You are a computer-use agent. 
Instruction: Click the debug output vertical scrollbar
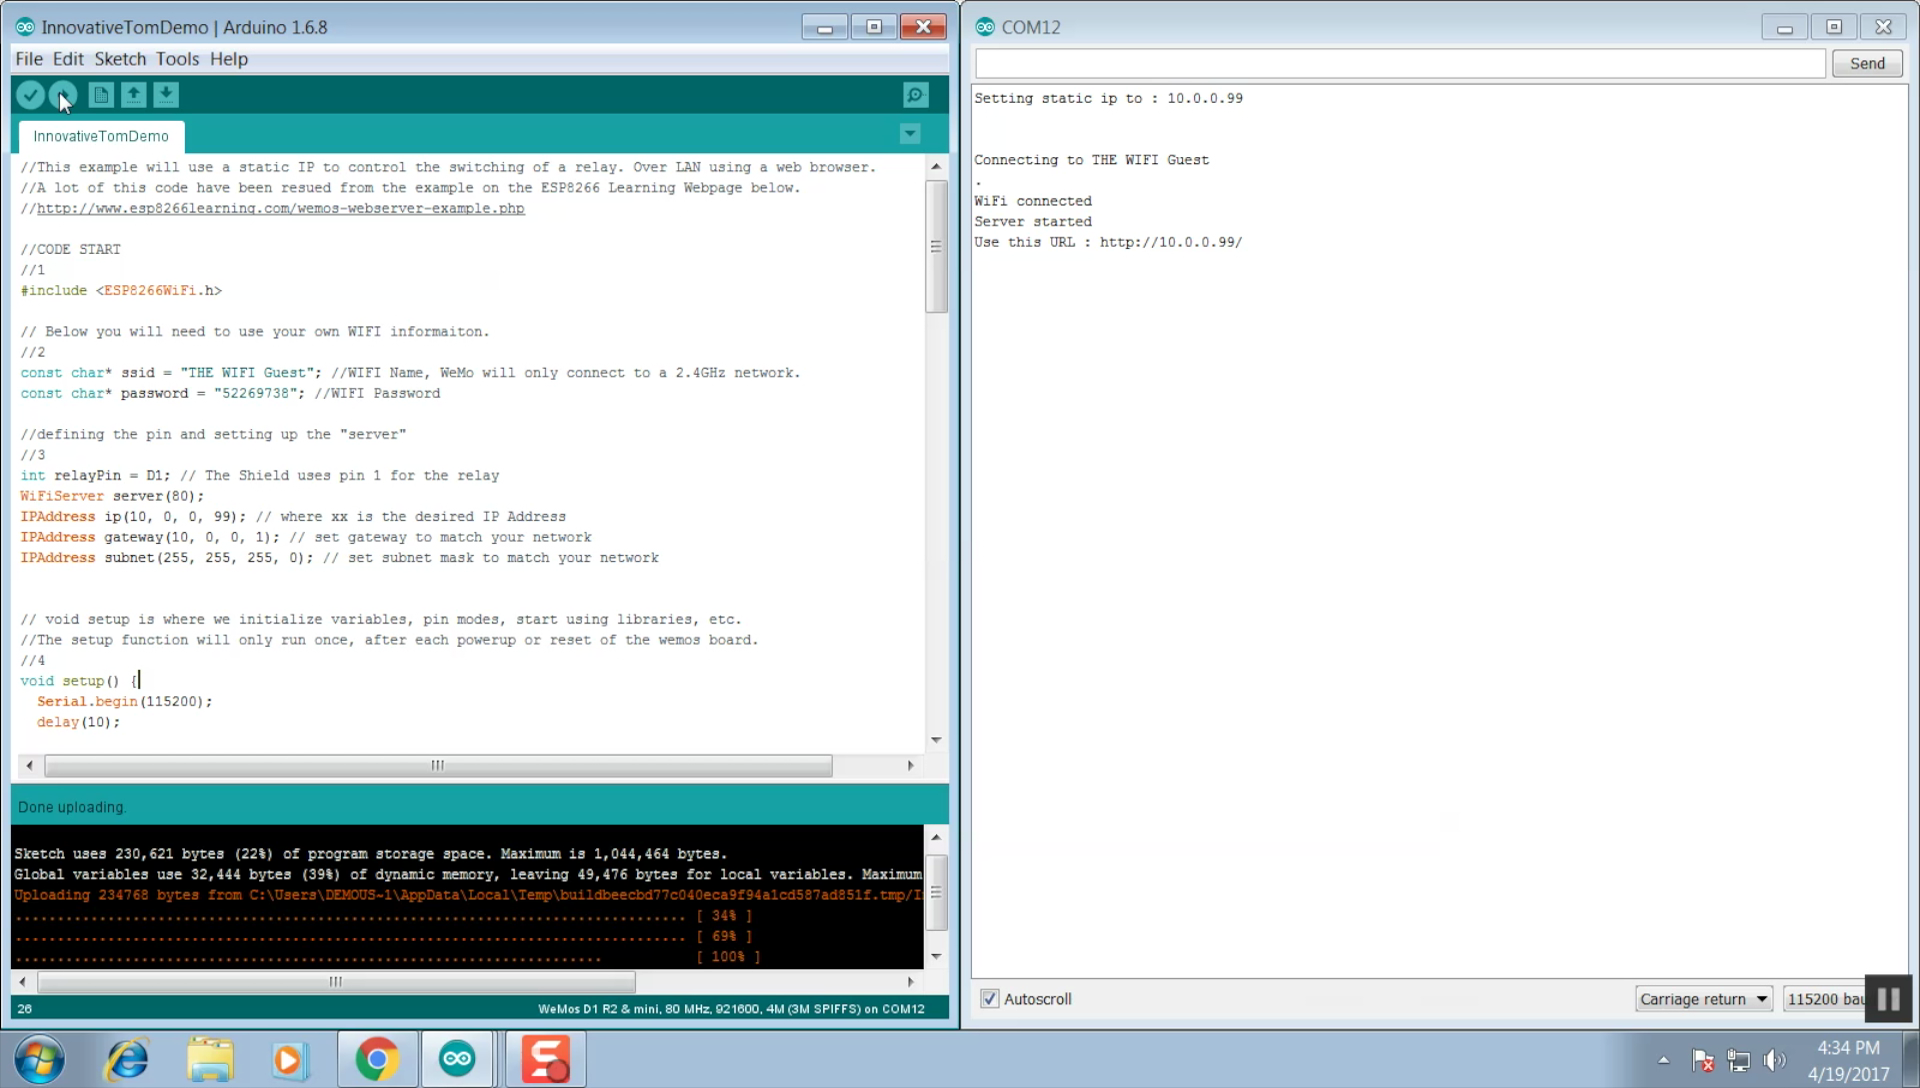tap(936, 897)
